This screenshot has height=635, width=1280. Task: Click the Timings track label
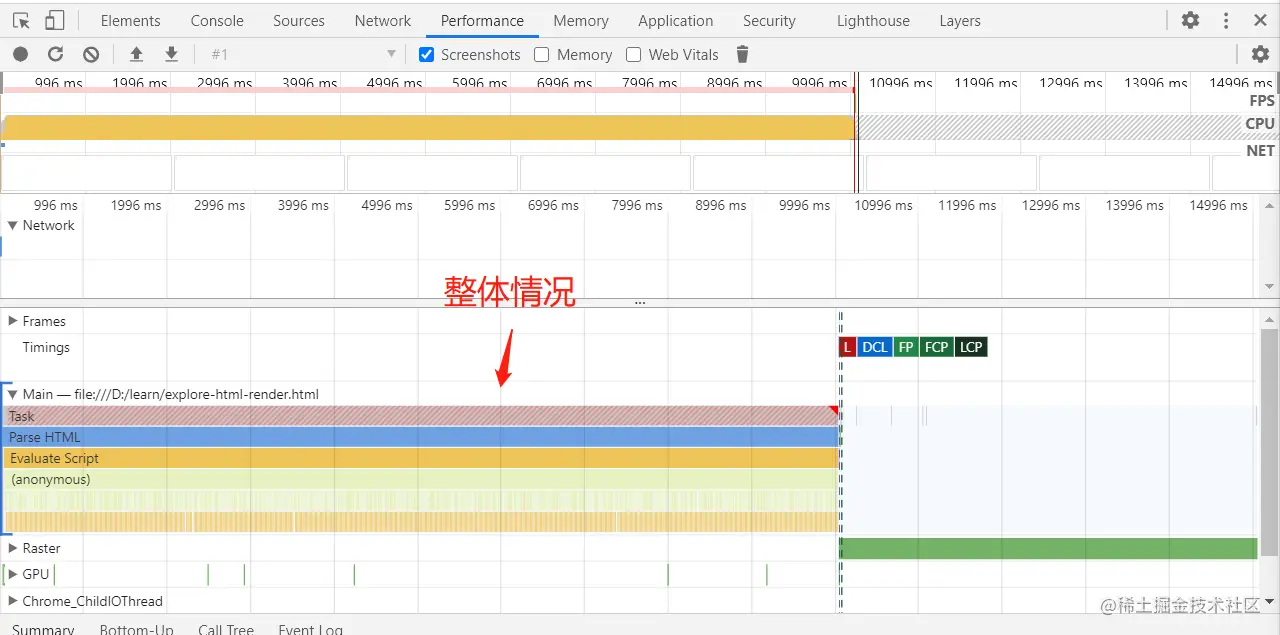(46, 347)
